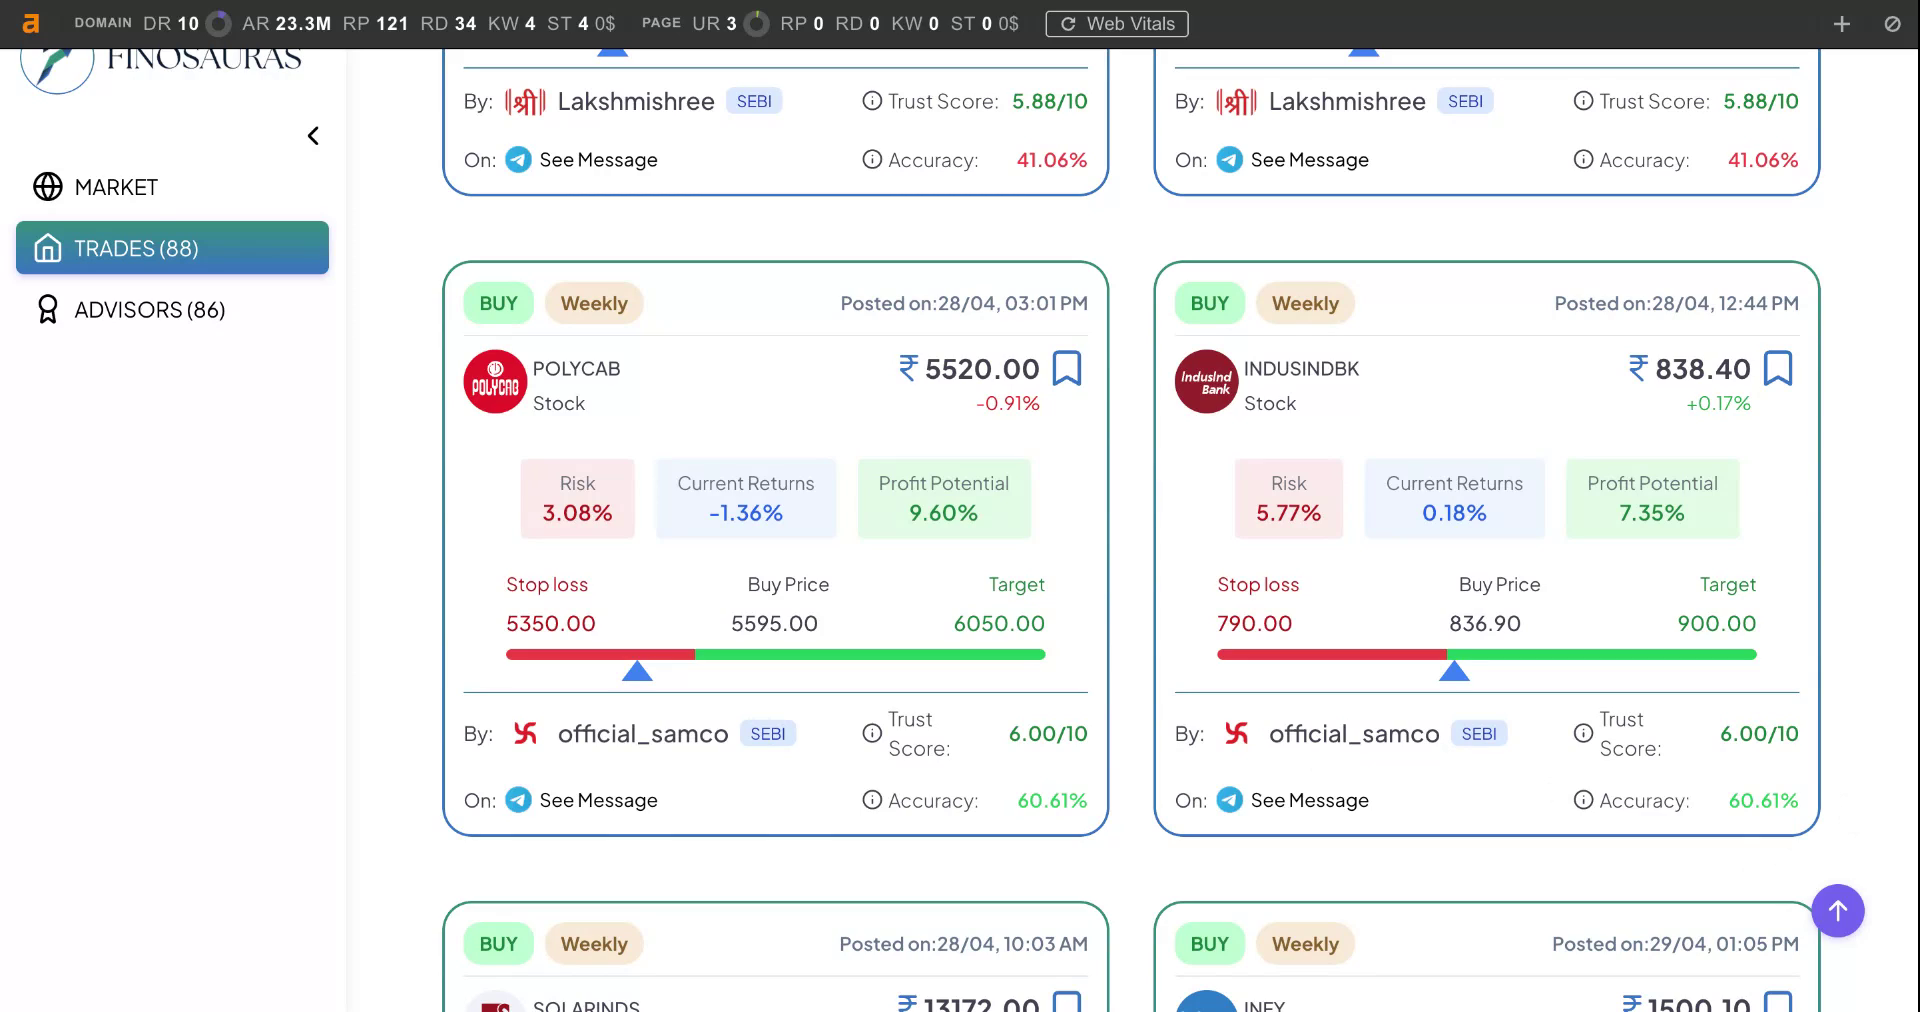Bookmark the POLYCAB trade

(x=1067, y=368)
